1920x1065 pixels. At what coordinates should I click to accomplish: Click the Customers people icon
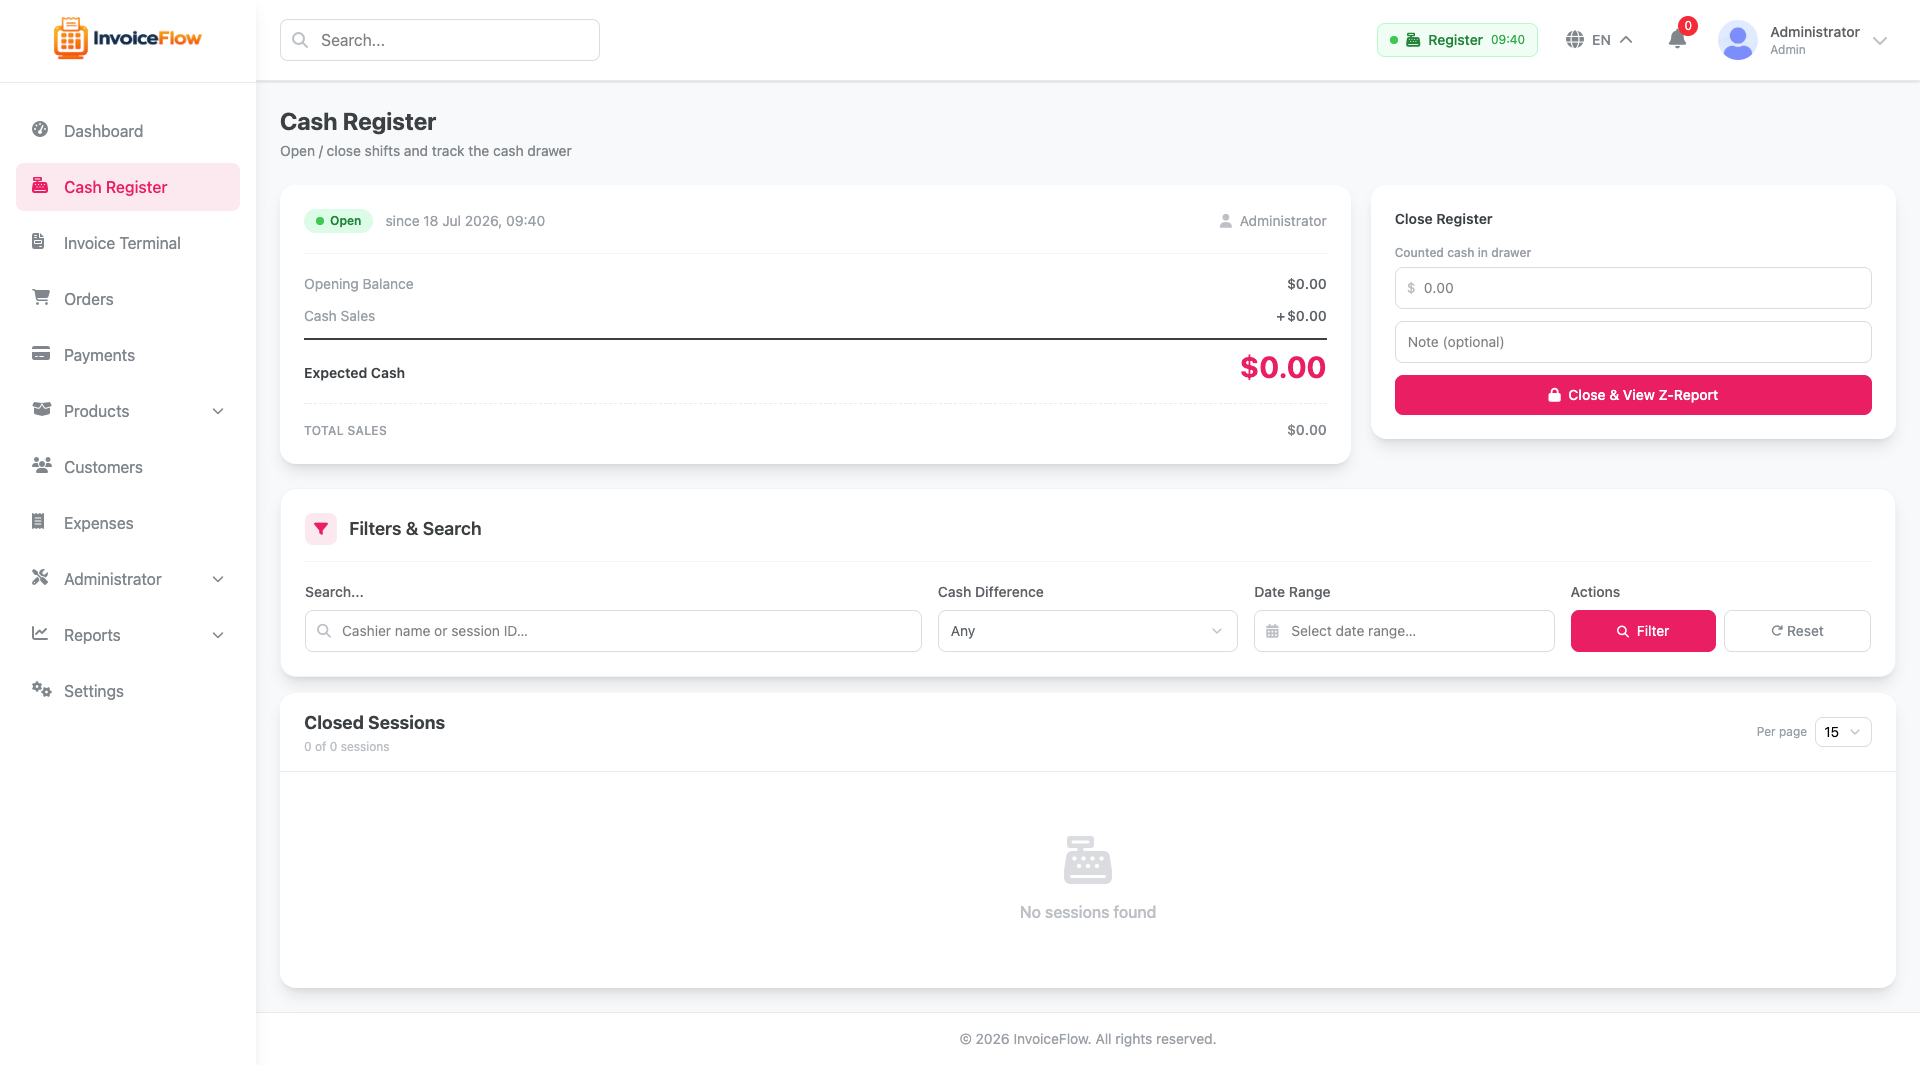42,465
